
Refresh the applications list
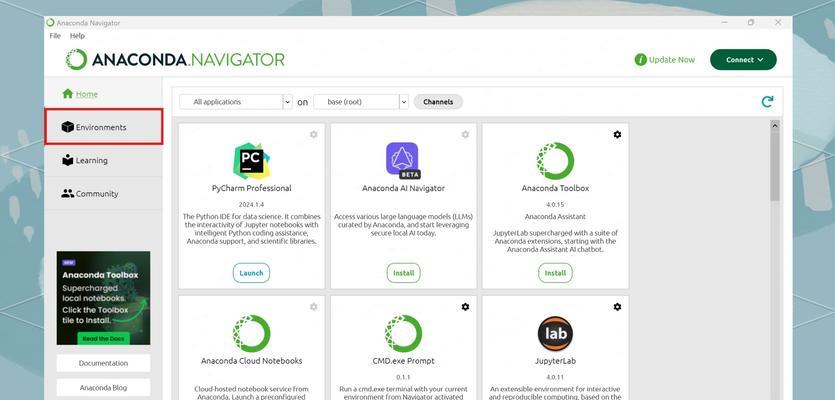tap(767, 102)
